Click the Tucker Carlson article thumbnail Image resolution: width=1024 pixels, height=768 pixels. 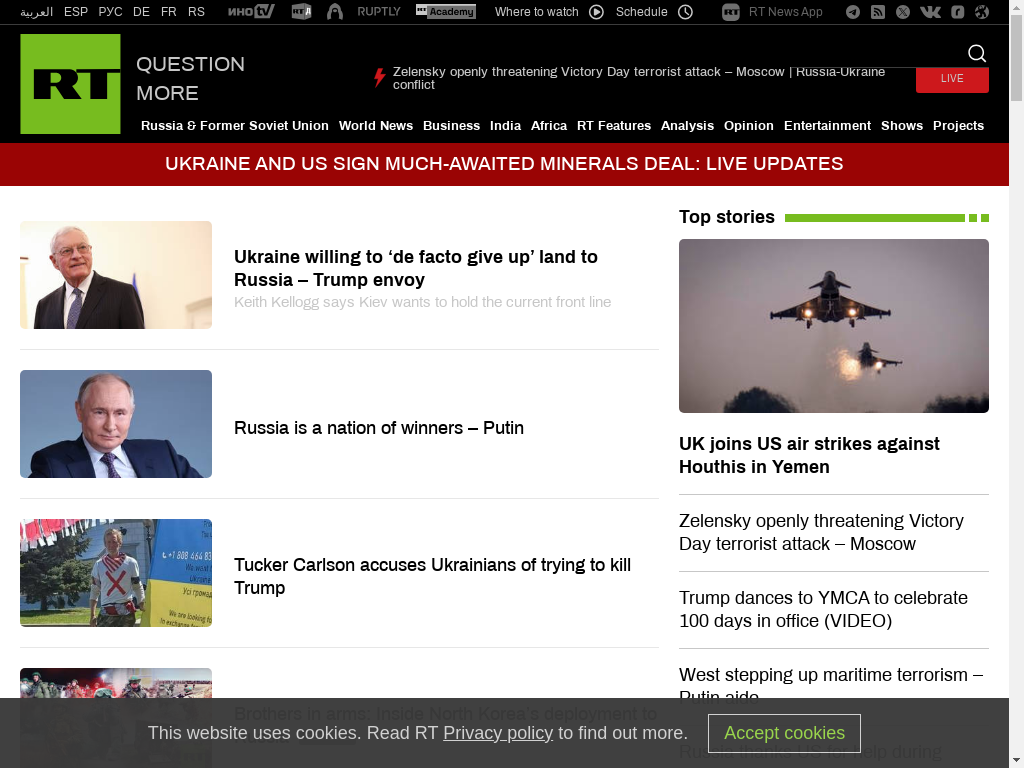[116, 573]
